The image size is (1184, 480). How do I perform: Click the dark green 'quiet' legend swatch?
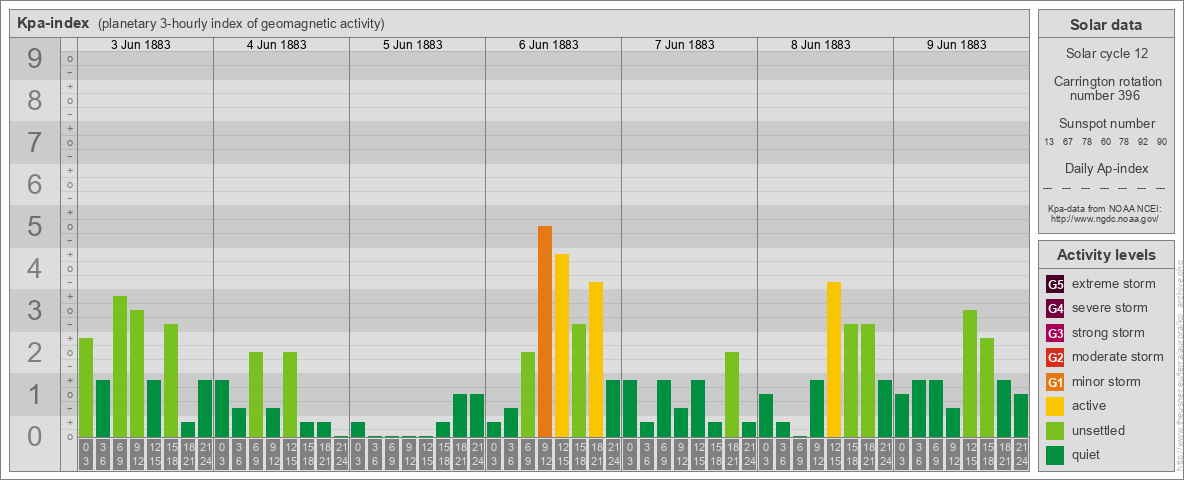tap(1055, 454)
